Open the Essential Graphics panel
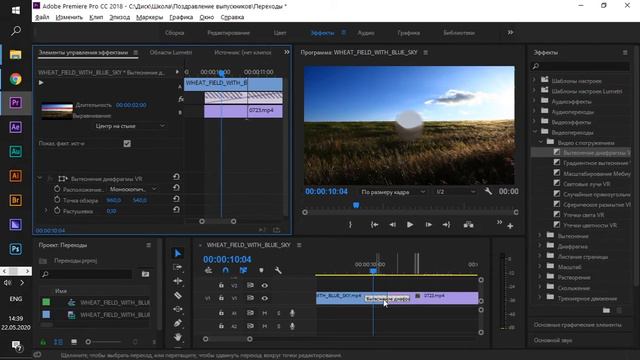 tap(578, 325)
